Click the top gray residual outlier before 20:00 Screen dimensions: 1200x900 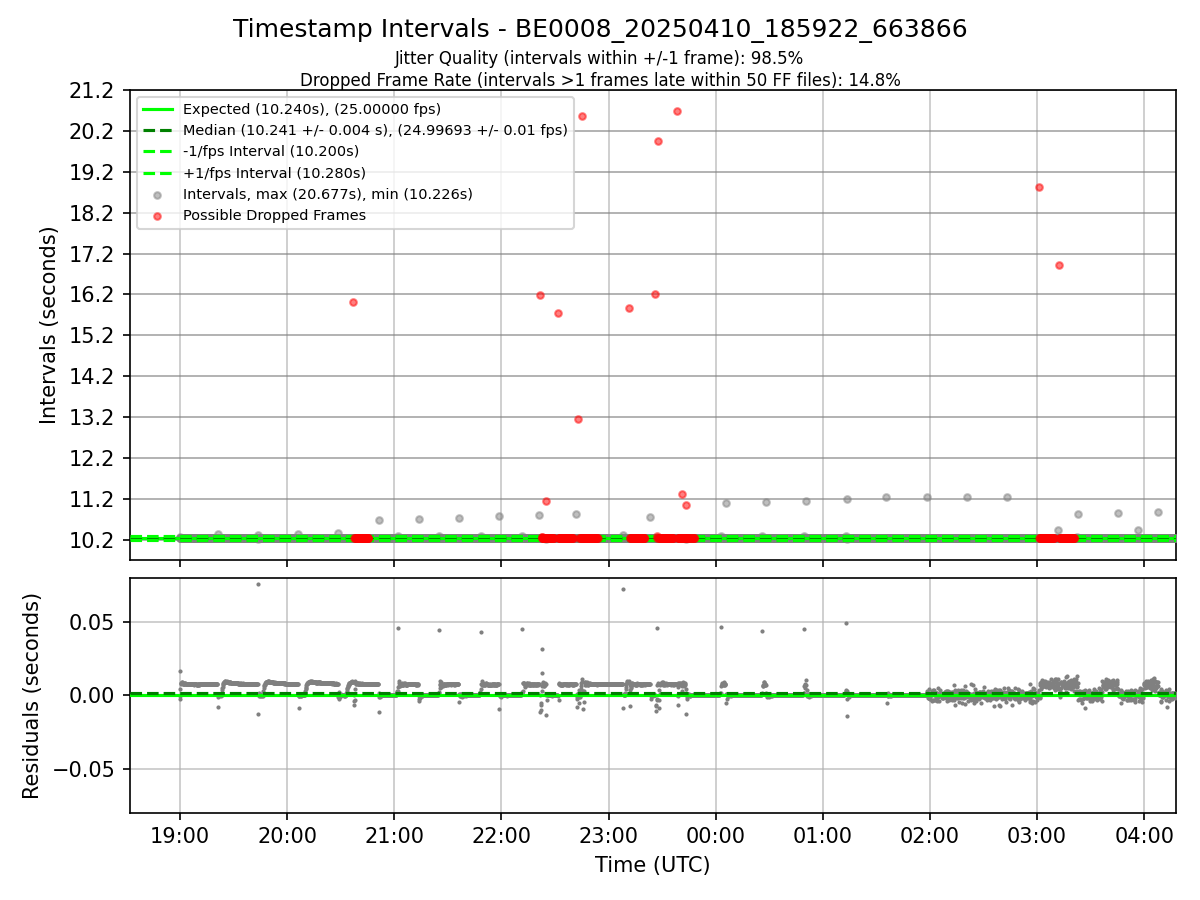(258, 584)
